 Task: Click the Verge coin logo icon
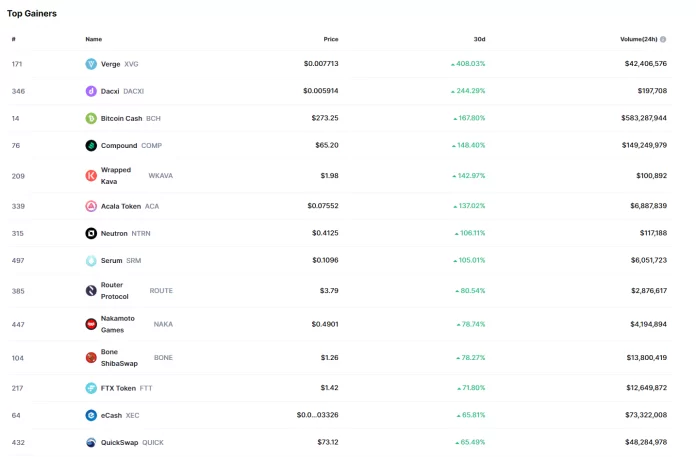point(91,64)
